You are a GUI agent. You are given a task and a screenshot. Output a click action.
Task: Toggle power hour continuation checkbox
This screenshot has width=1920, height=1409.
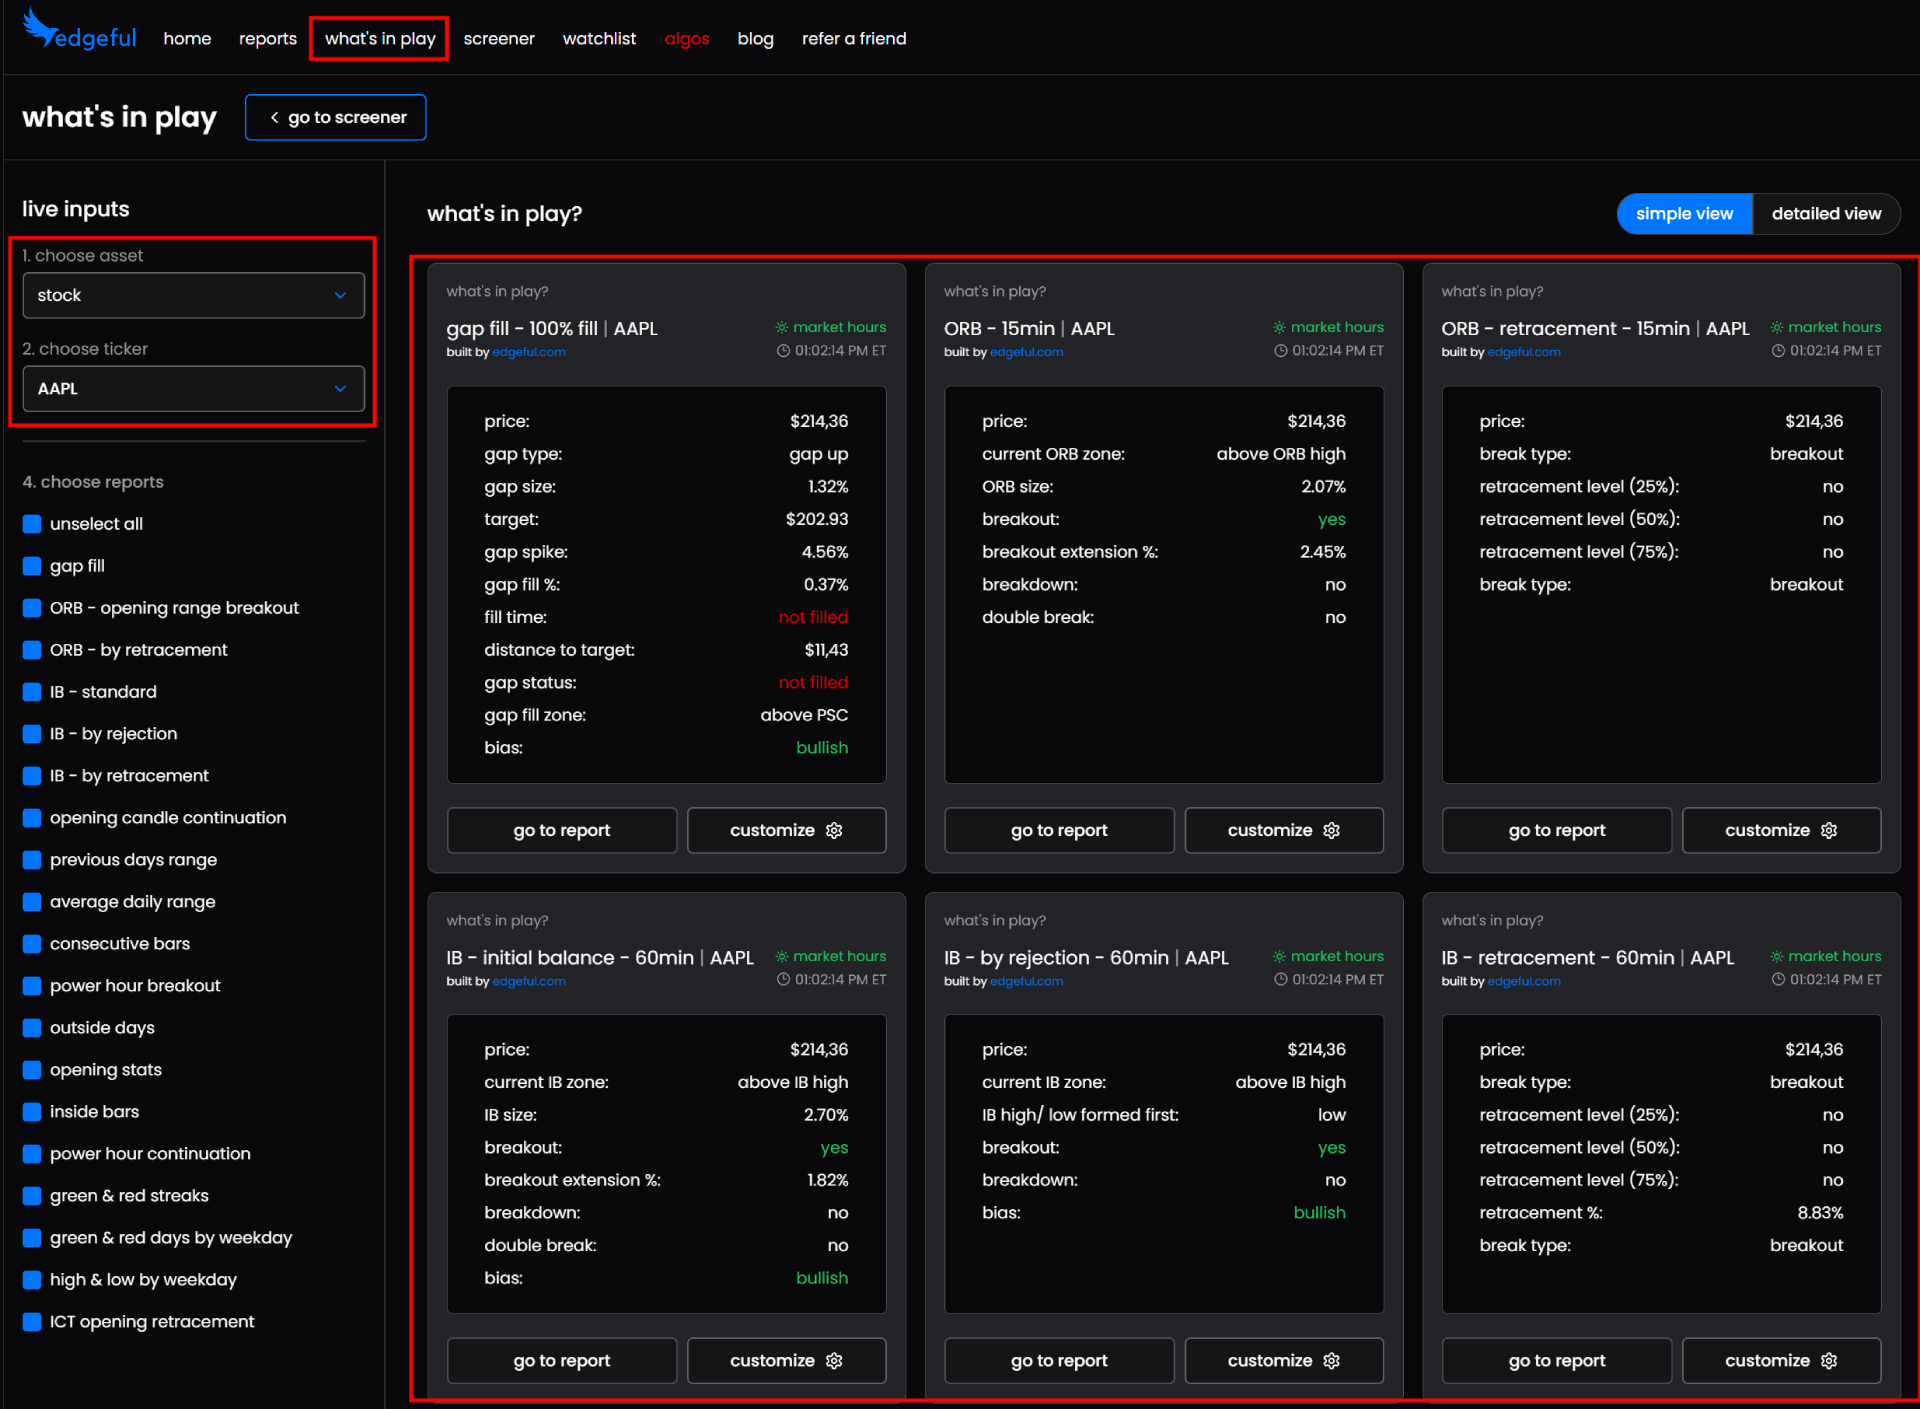point(32,1154)
